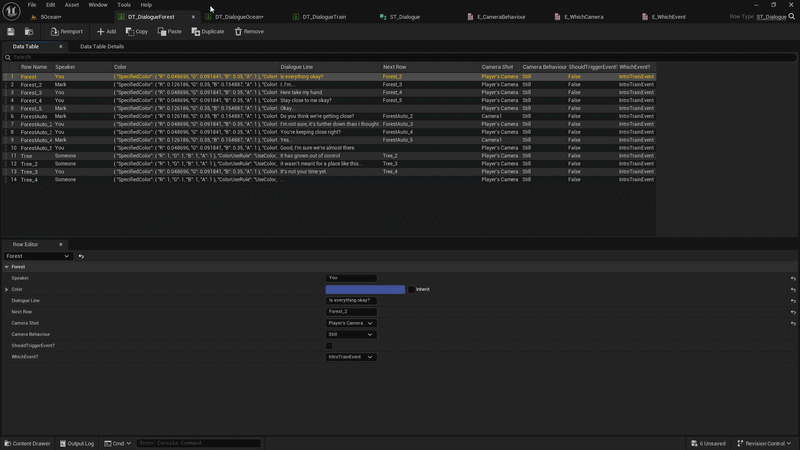Click the Browse to asset icon
This screenshot has width=800, height=450.
[x=29, y=31]
